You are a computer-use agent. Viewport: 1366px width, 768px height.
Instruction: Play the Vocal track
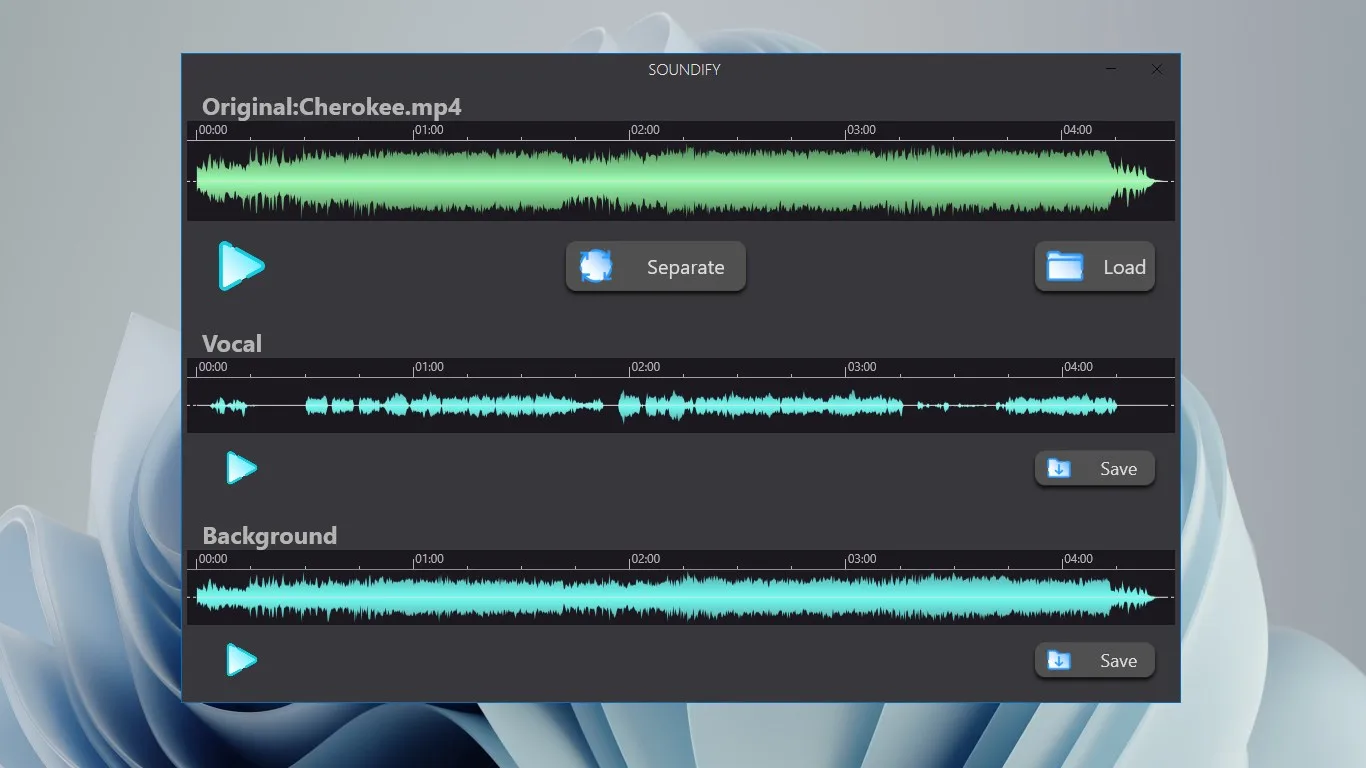point(241,468)
